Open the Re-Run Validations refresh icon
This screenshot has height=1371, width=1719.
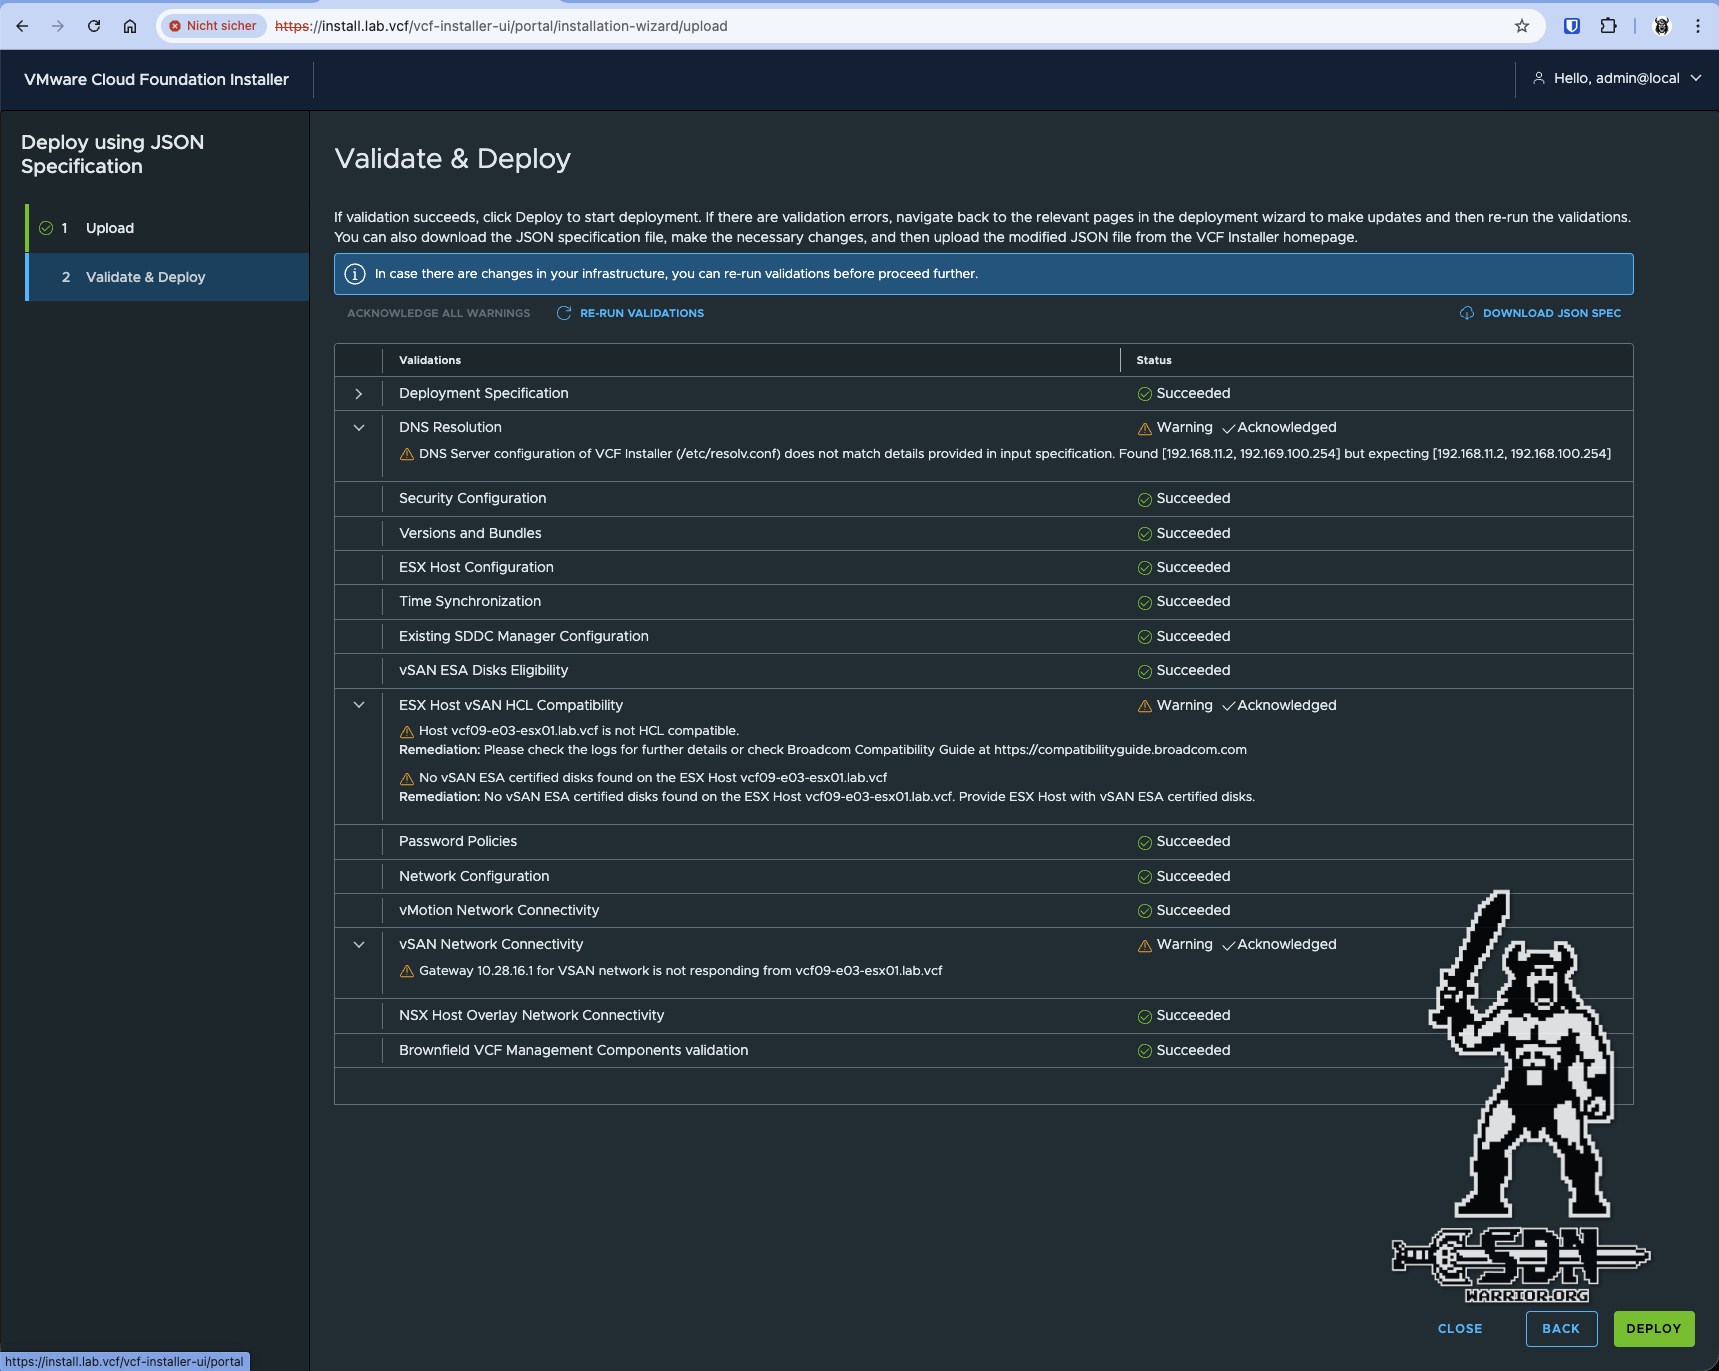tap(564, 313)
